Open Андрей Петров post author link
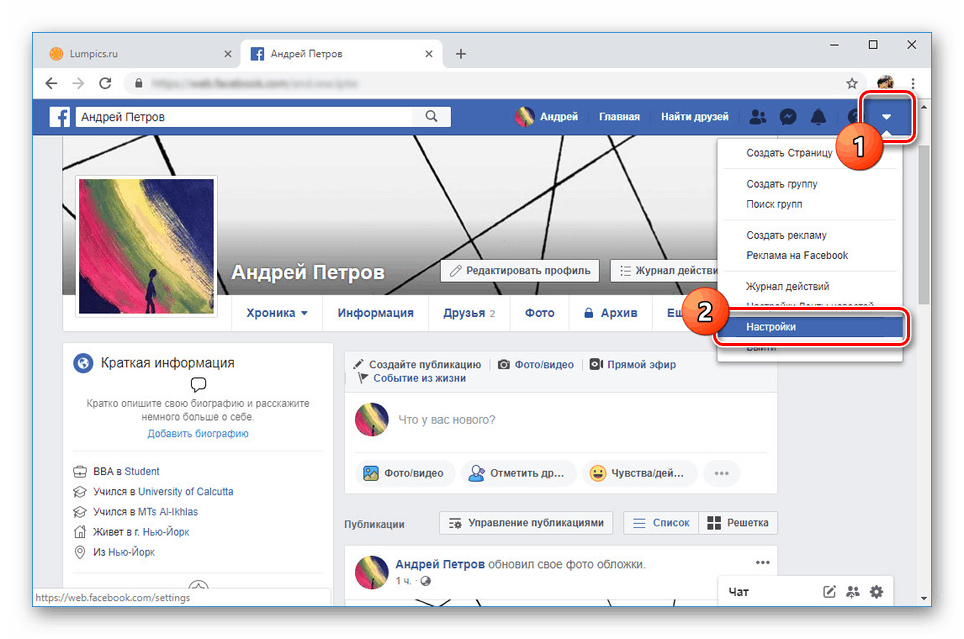 440,564
